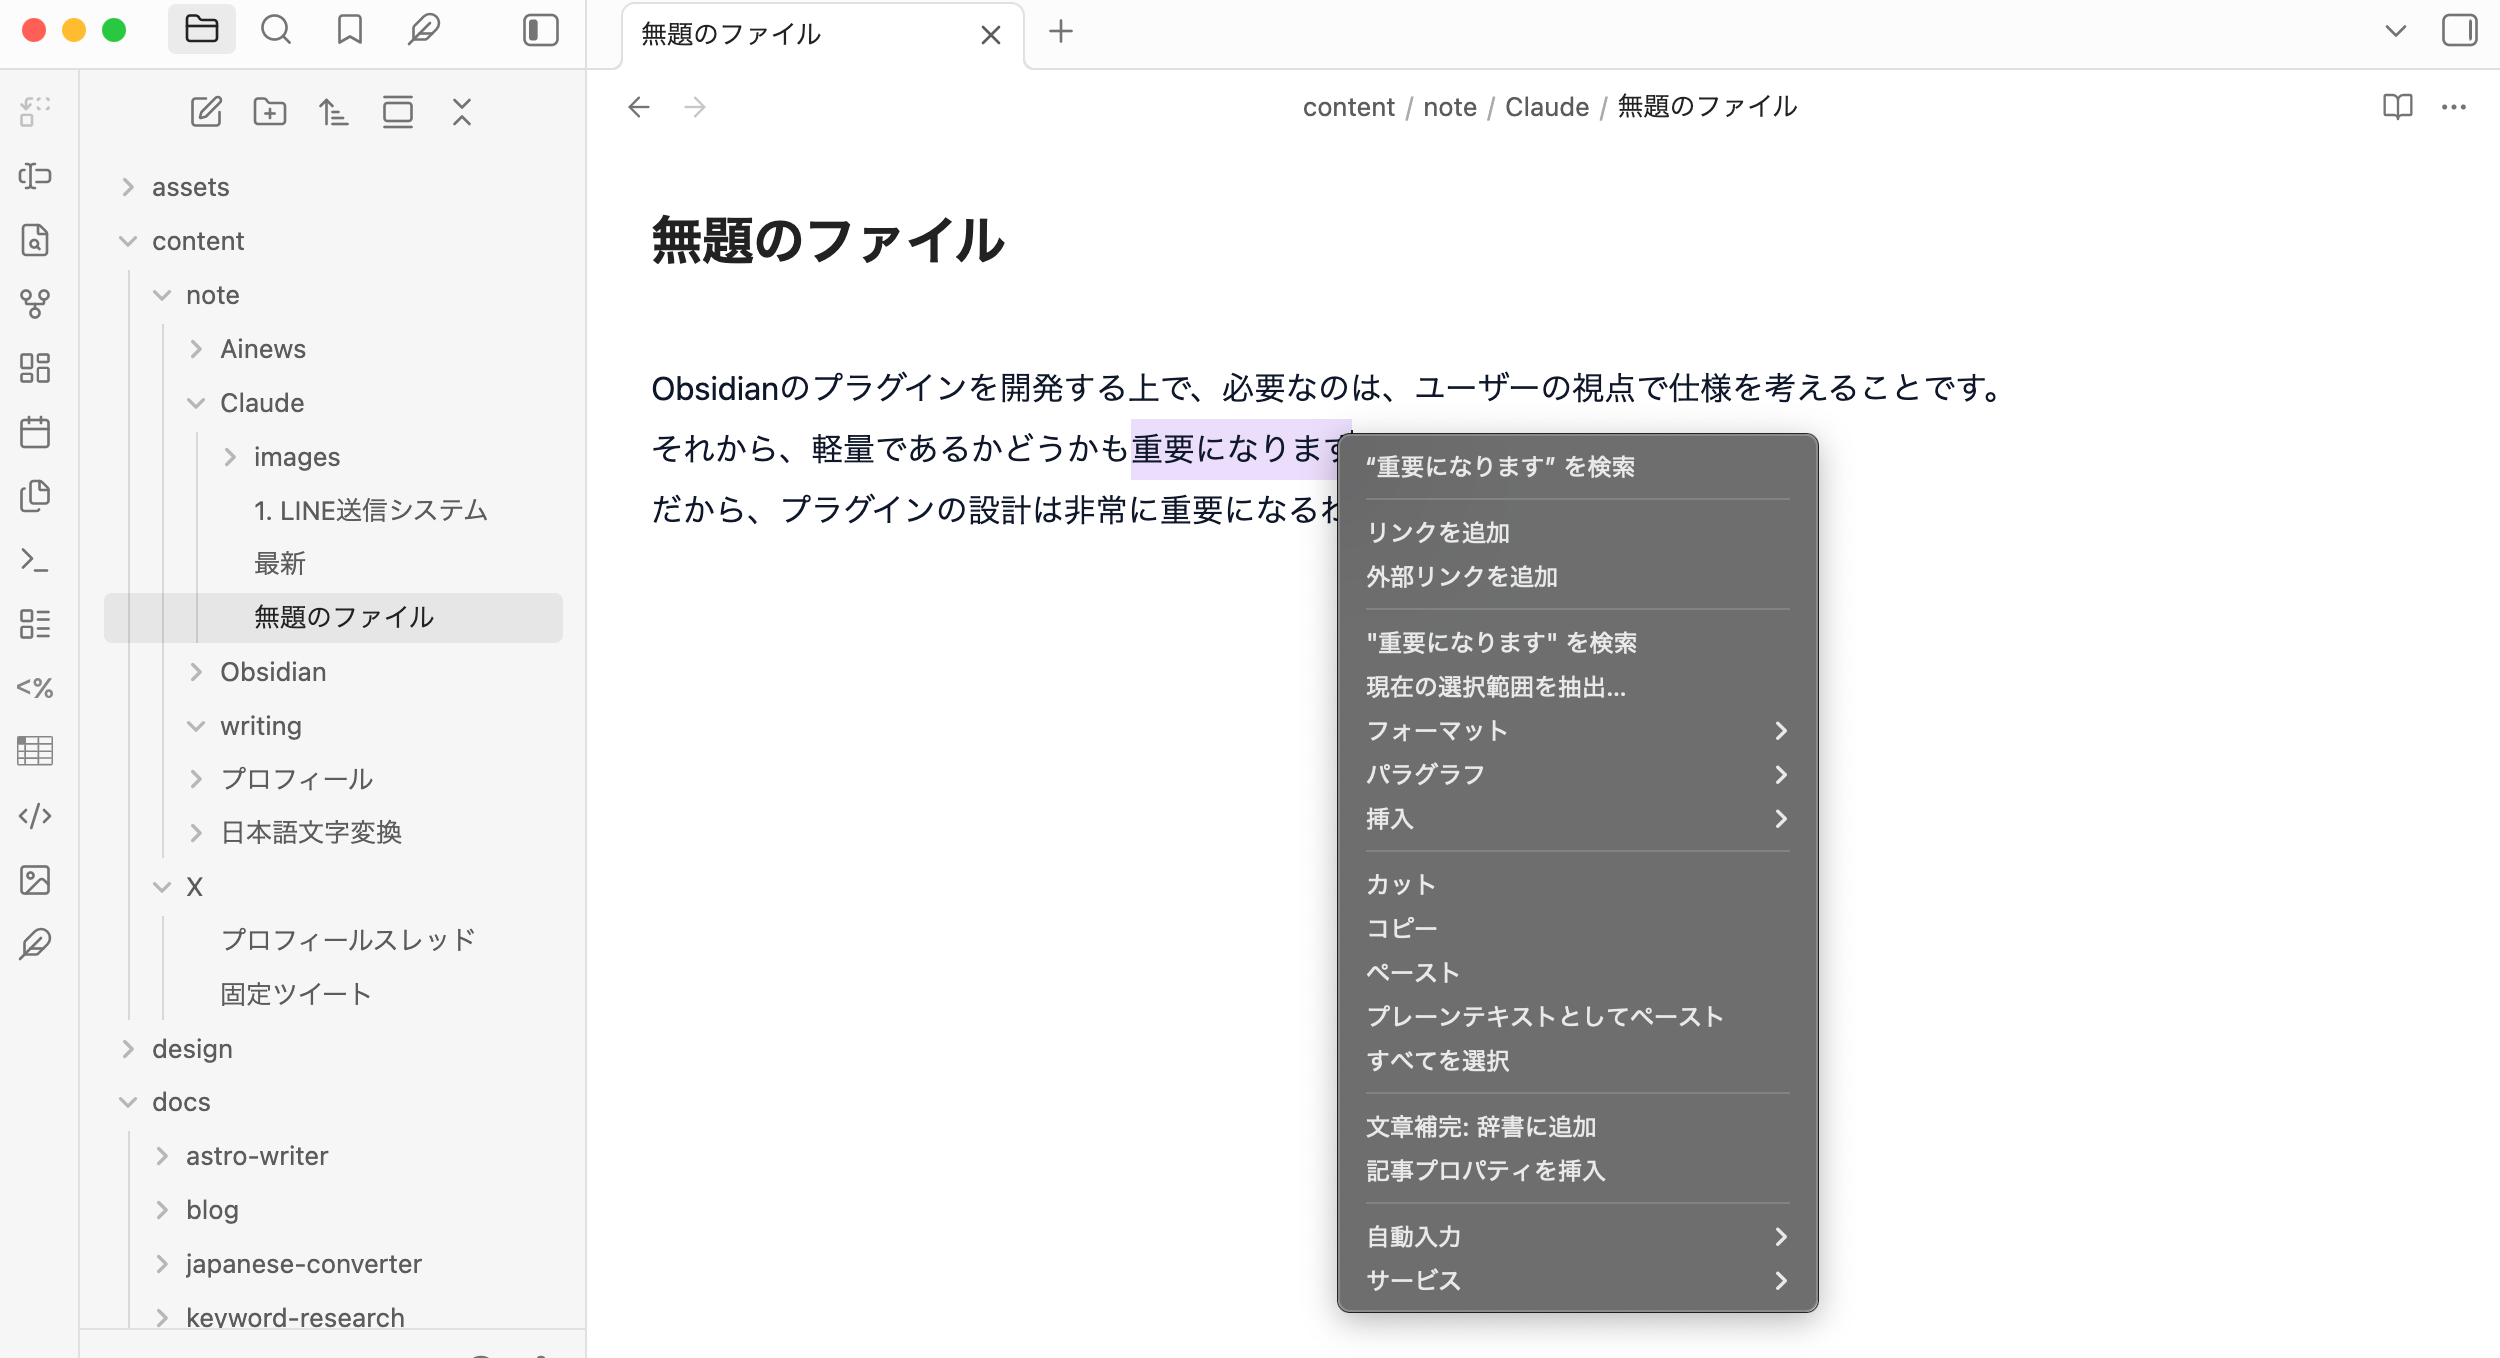Image resolution: width=2500 pixels, height=1358 pixels.
Task: Open the 挿入 submenu
Action: [1577, 819]
